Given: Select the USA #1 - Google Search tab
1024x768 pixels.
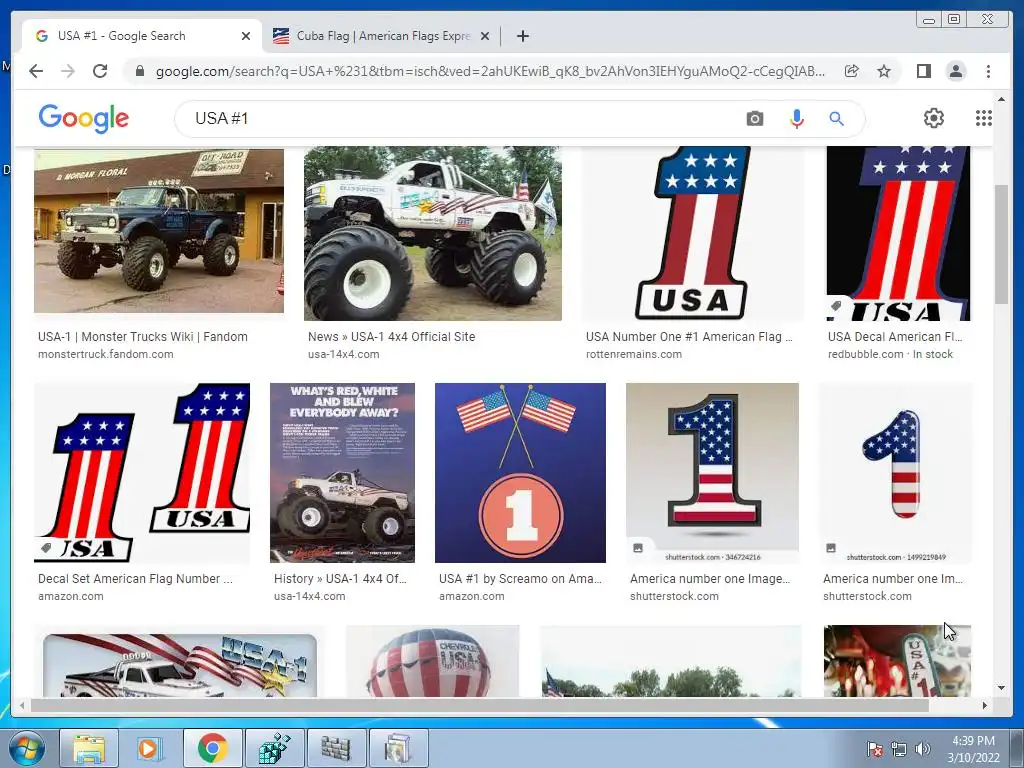Looking at the screenshot, I should [x=142, y=36].
